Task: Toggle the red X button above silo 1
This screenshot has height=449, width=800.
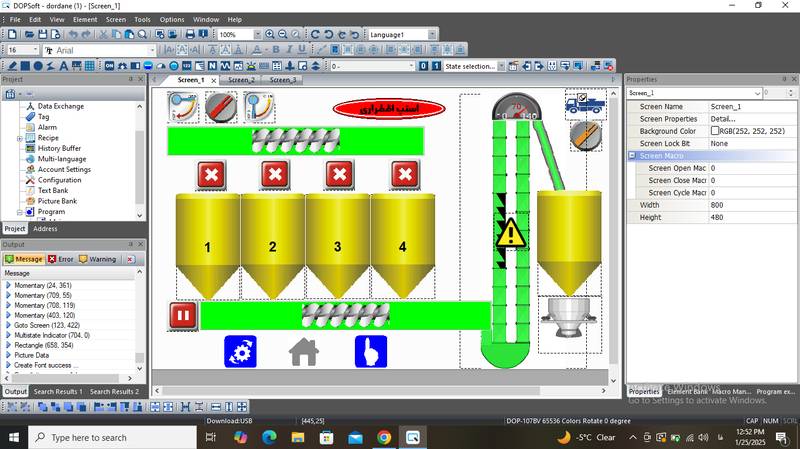Action: 210,175
